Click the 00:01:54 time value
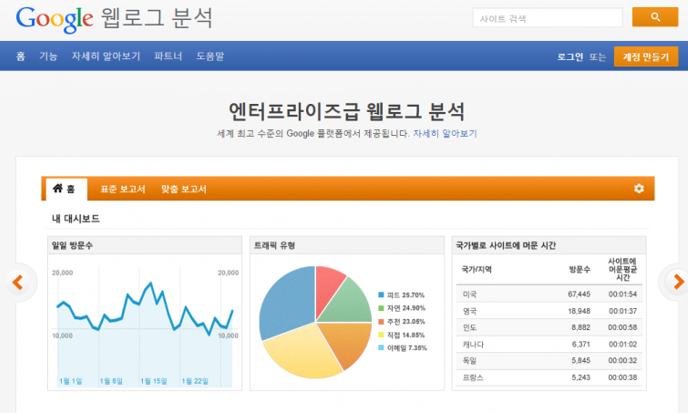 [x=623, y=294]
